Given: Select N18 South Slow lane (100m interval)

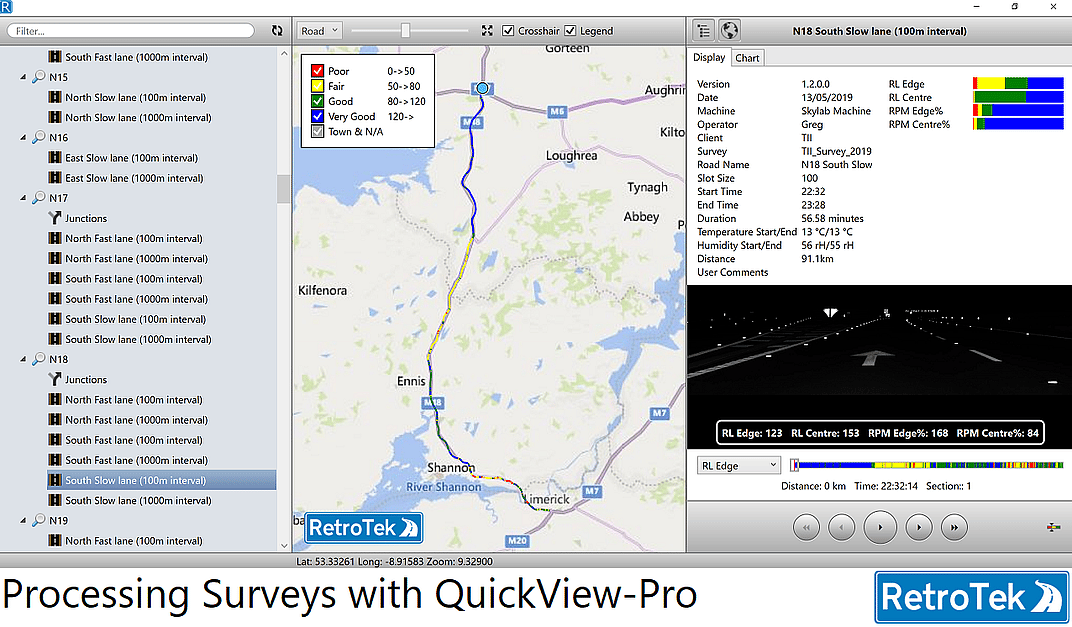Looking at the screenshot, I should [161, 480].
